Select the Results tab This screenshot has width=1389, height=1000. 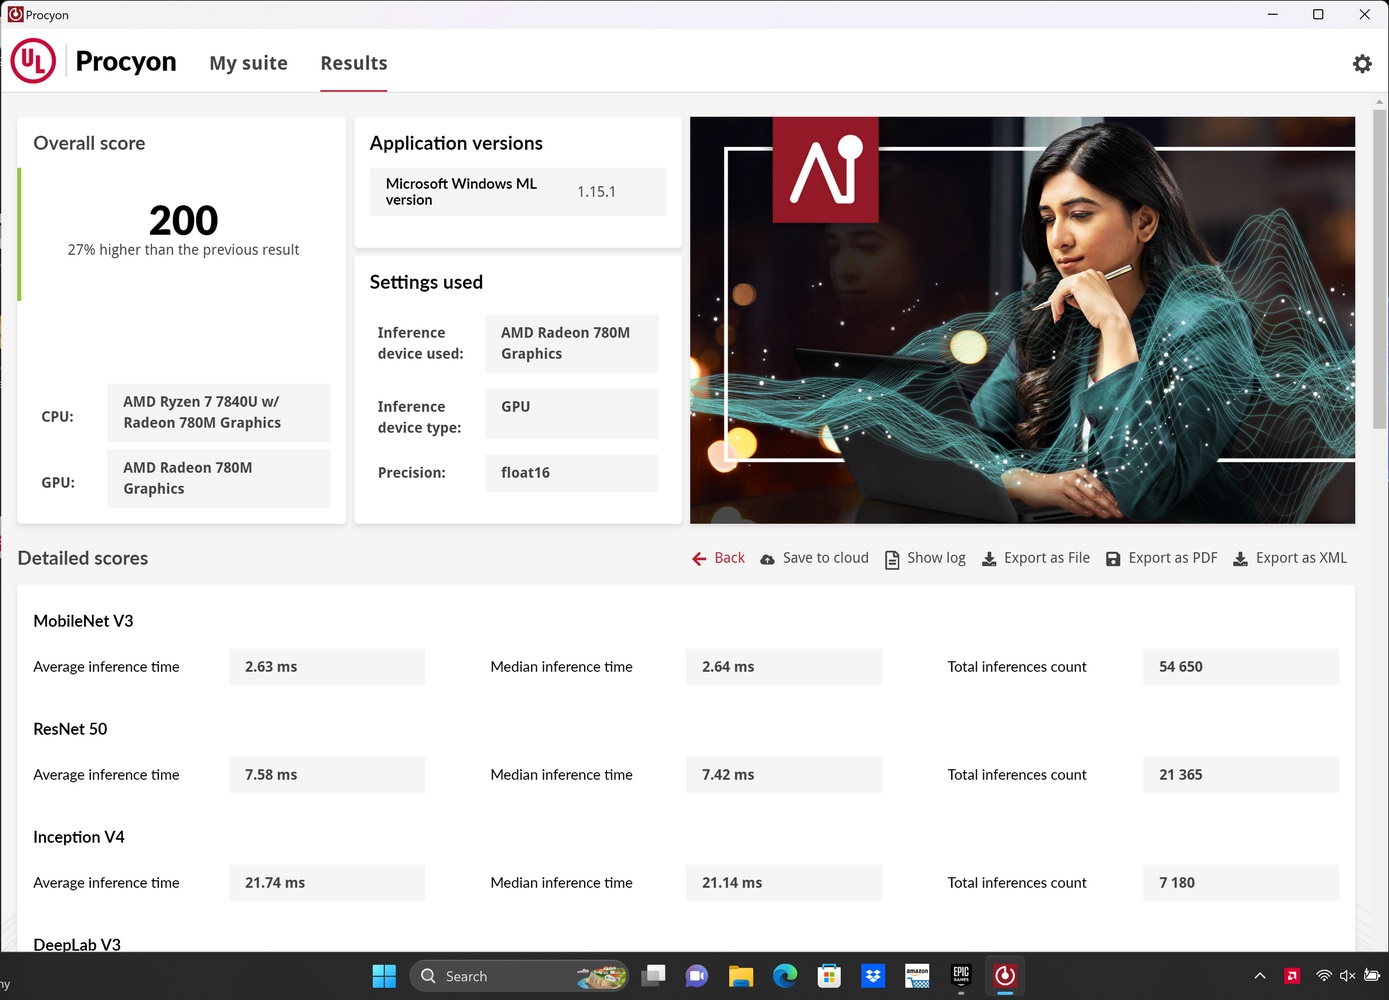pyautogui.click(x=353, y=63)
